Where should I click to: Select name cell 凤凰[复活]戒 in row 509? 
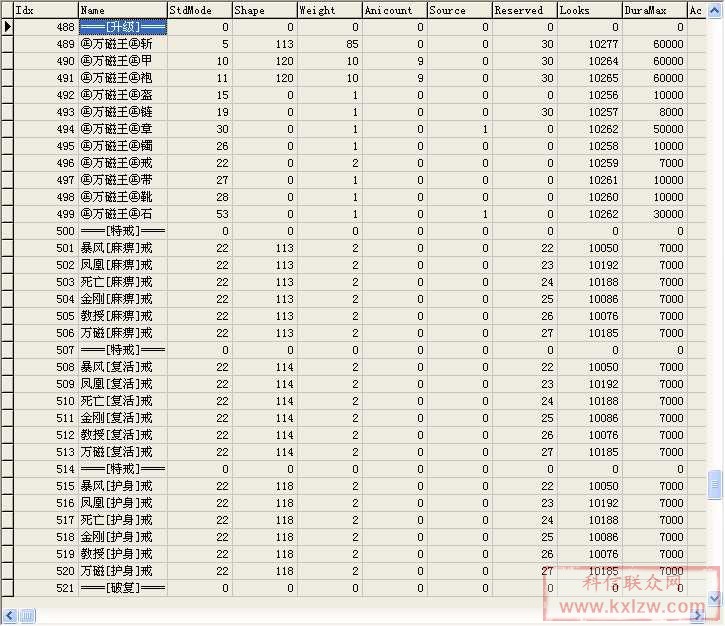pos(123,384)
